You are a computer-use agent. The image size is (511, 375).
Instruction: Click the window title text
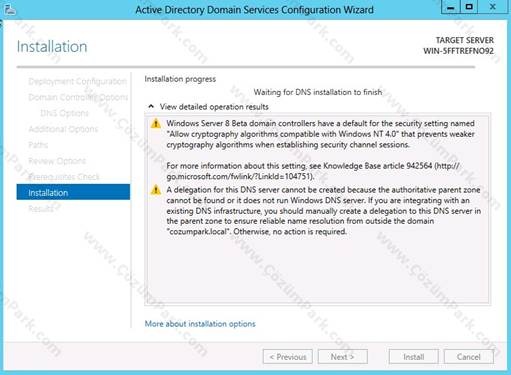tap(254, 10)
